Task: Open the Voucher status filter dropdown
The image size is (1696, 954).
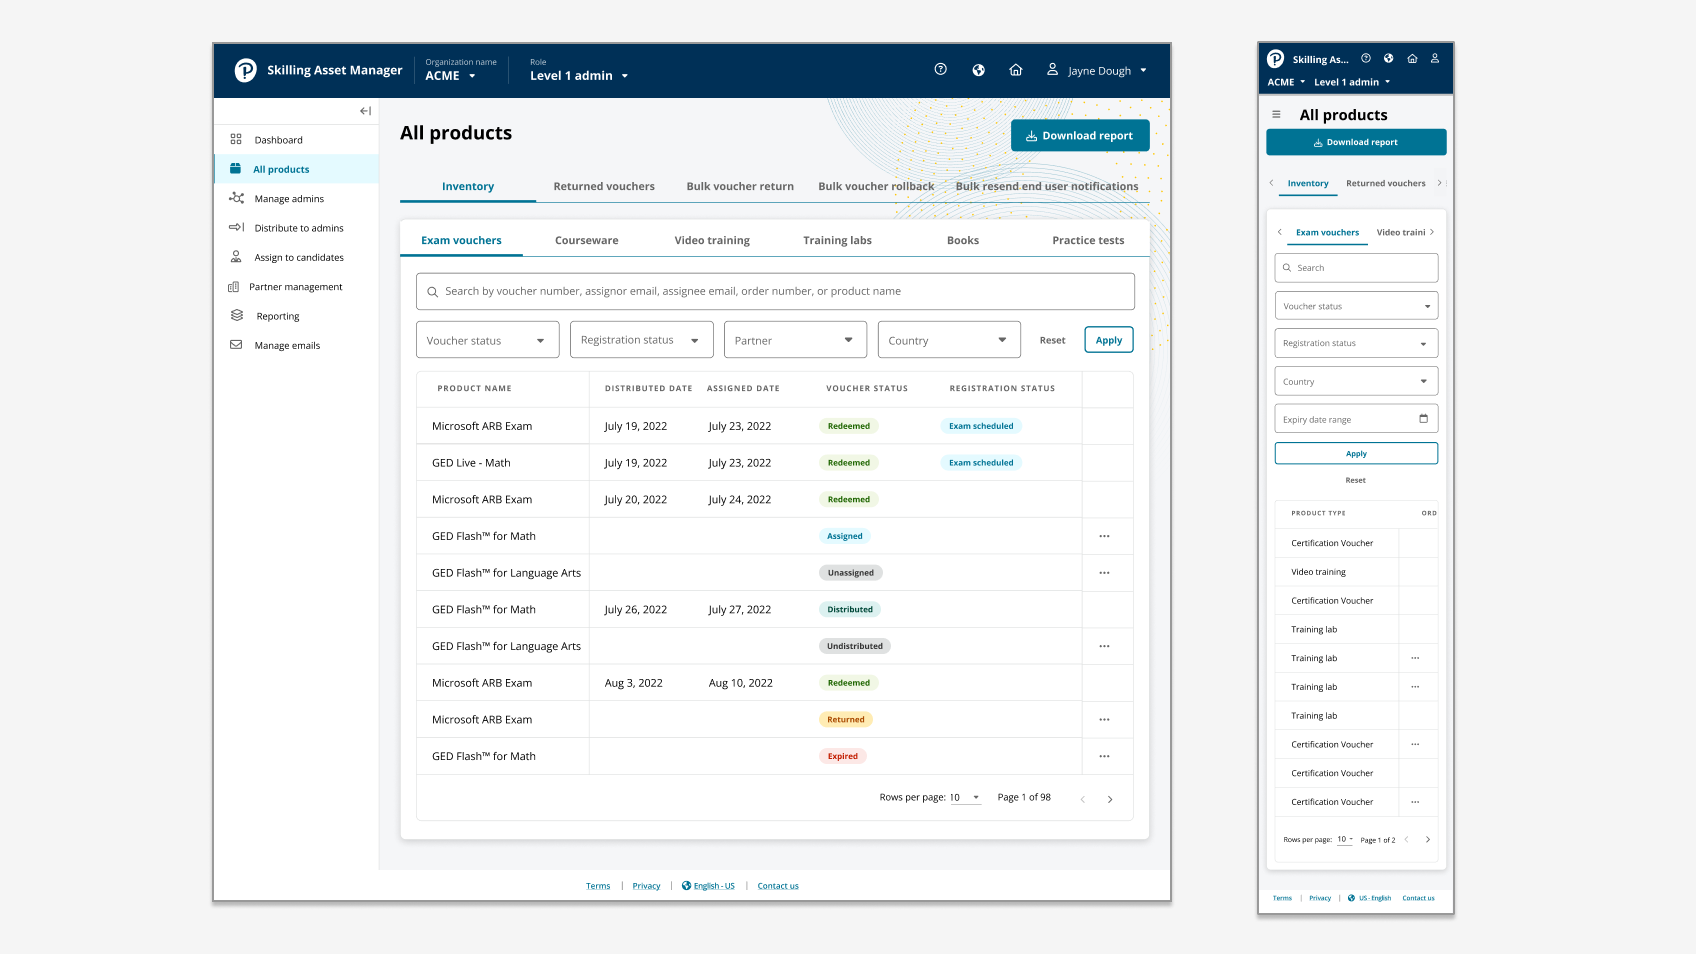Action: 487,339
